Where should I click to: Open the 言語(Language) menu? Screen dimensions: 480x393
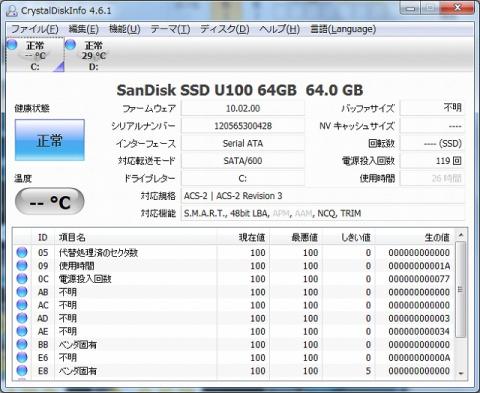tap(343, 29)
